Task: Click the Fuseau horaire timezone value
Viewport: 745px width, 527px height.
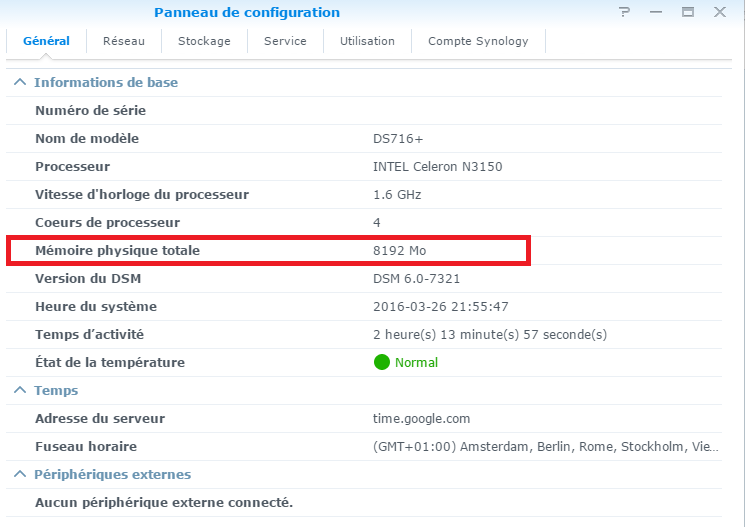Action: point(545,446)
